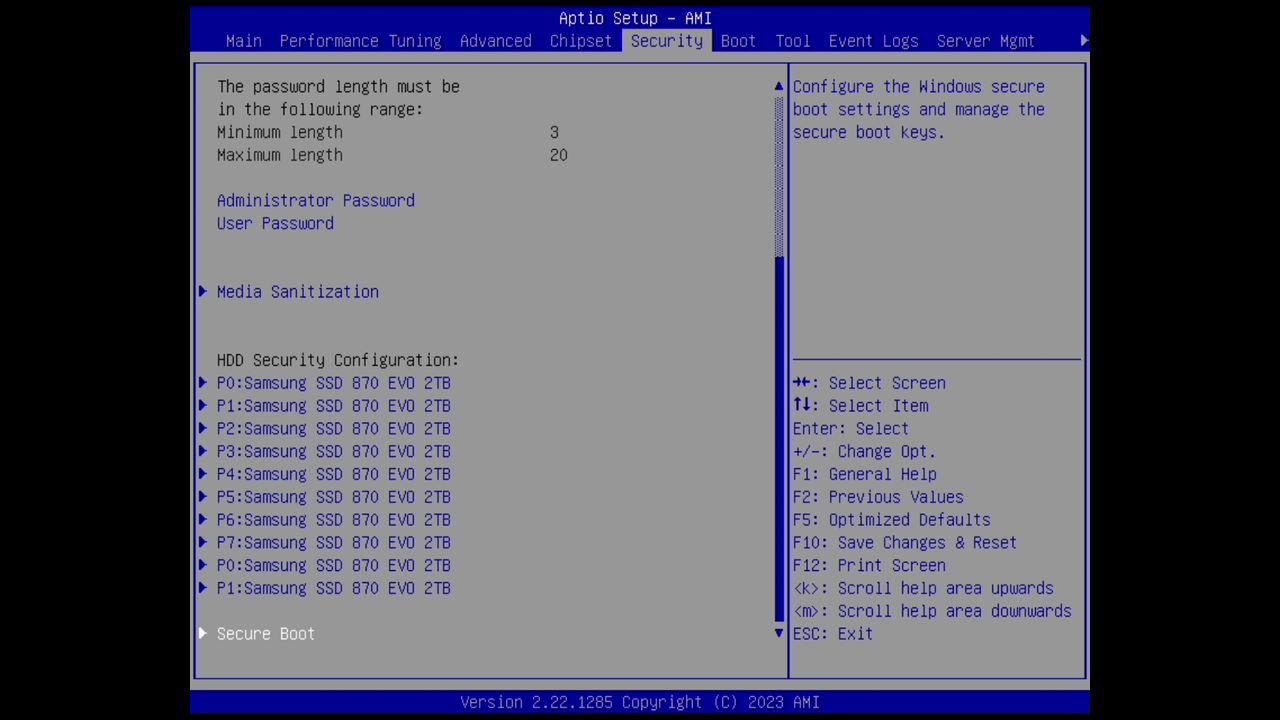Switch to the Main tab
The width and height of the screenshot is (1280, 720).
pyautogui.click(x=243, y=41)
